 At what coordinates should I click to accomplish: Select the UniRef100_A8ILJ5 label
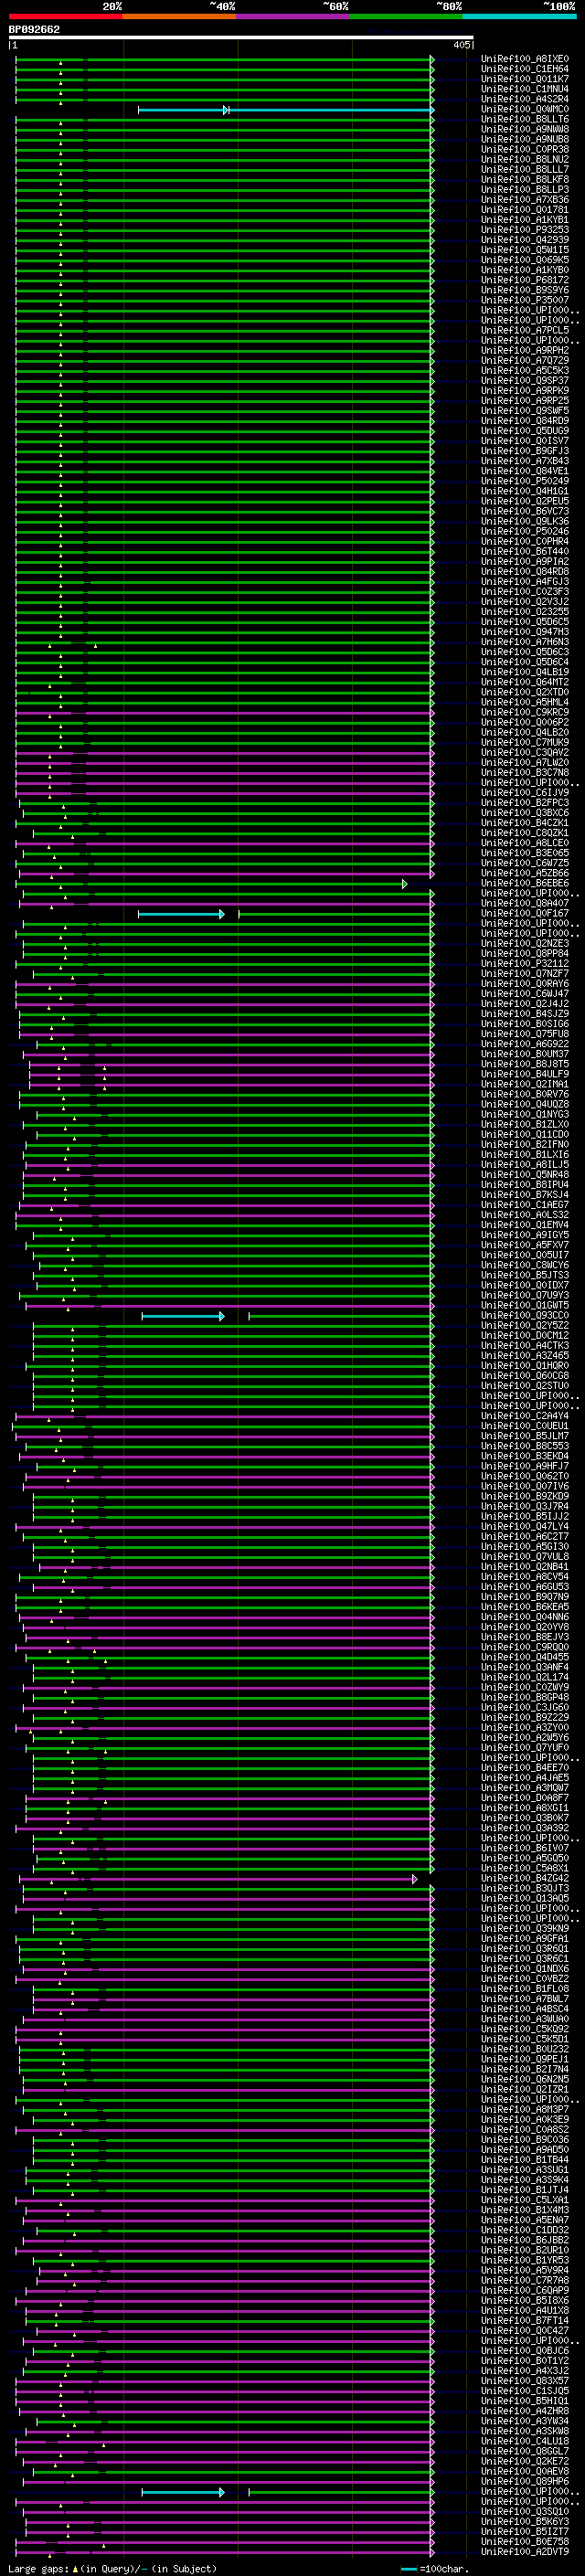(524, 1165)
